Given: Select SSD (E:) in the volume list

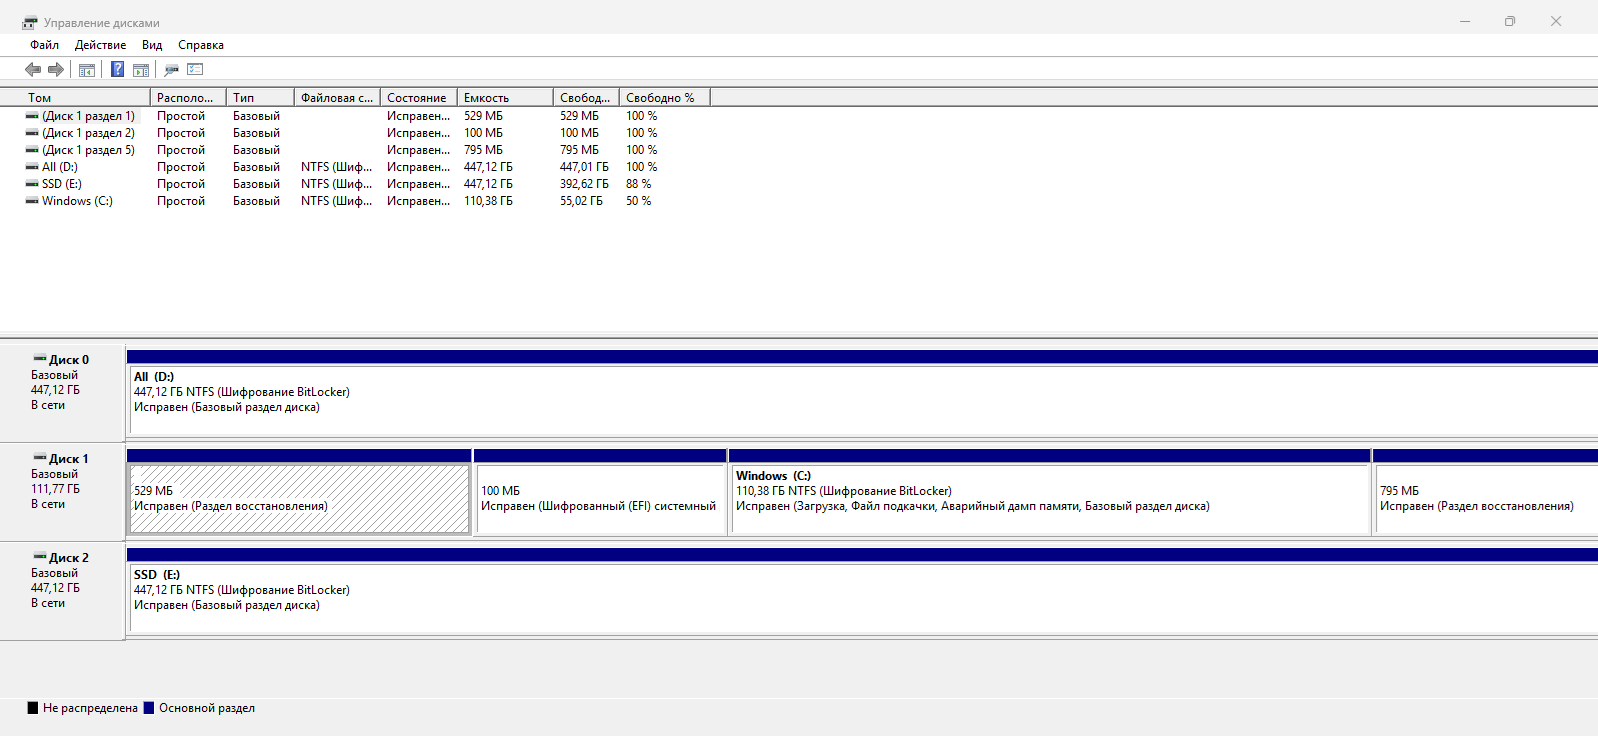Looking at the screenshot, I should [x=62, y=184].
